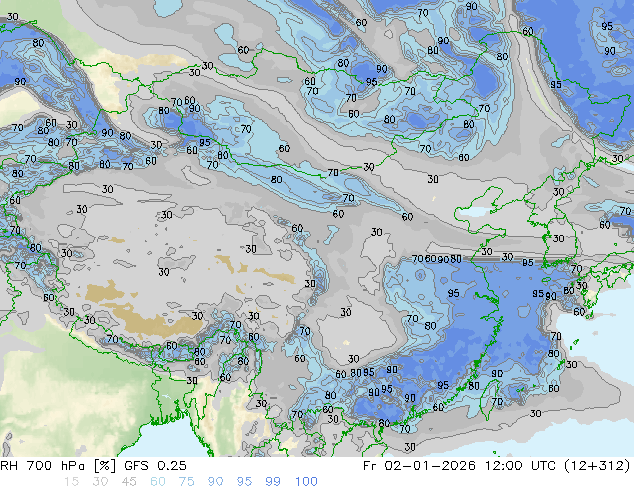634x490 pixels.
Task: Select legend value 99
Action: click(x=273, y=482)
